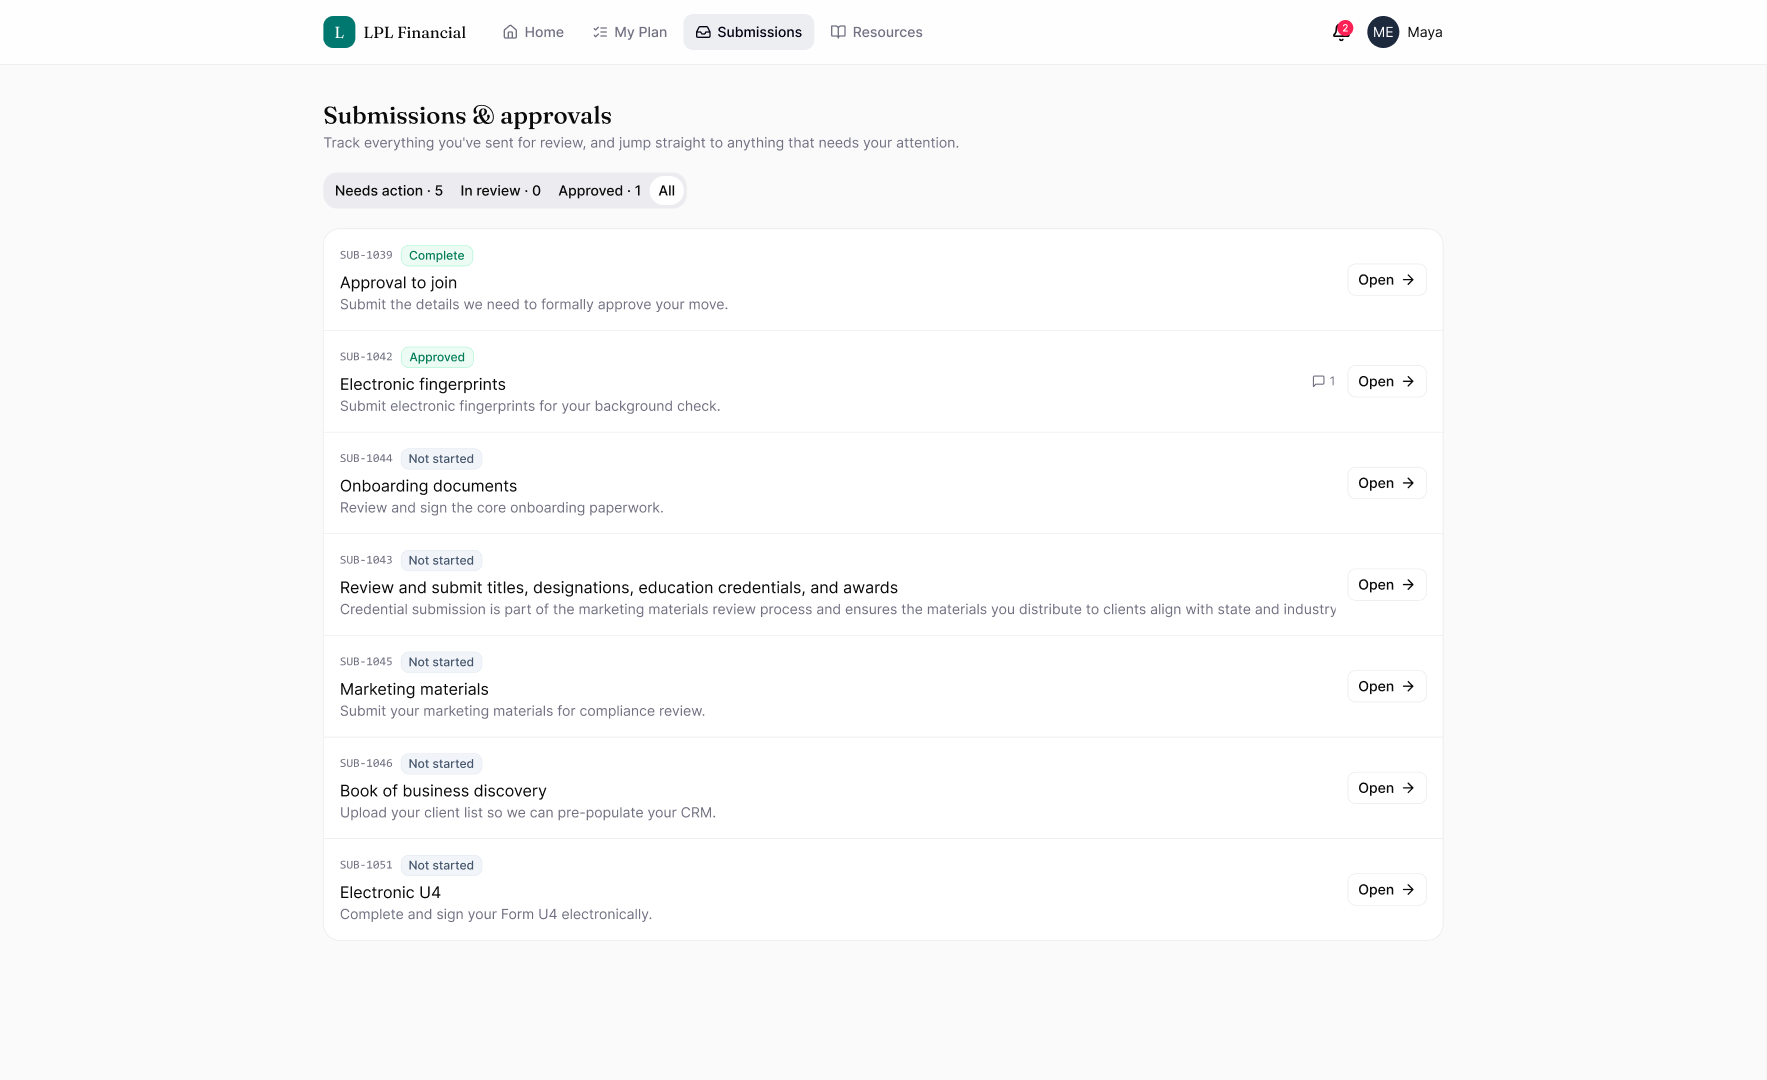Click the Not started badge on SUB-1045
The image size is (1767, 1080).
(441, 662)
